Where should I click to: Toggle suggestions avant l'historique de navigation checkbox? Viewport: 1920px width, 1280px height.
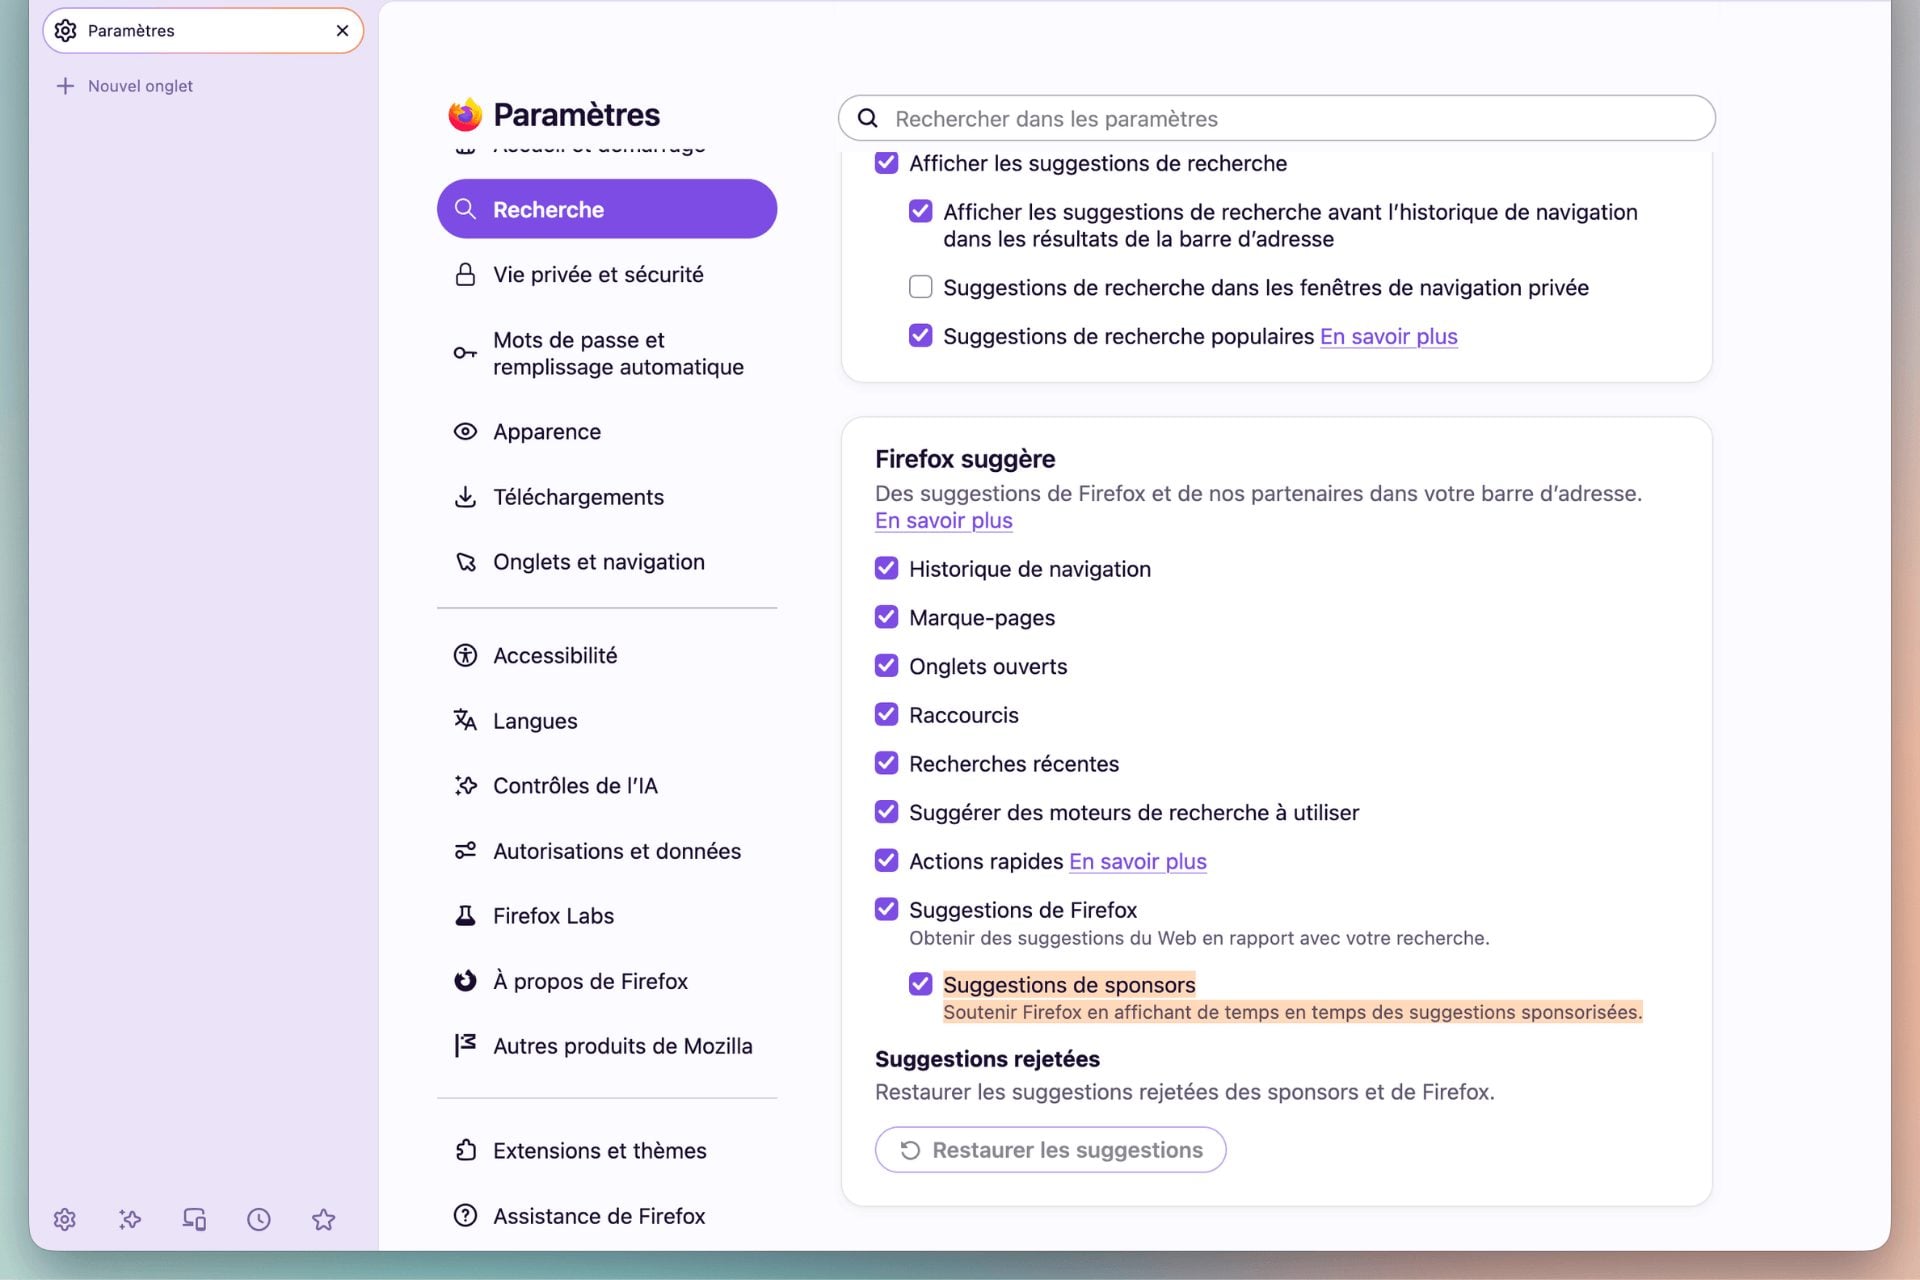tap(920, 211)
